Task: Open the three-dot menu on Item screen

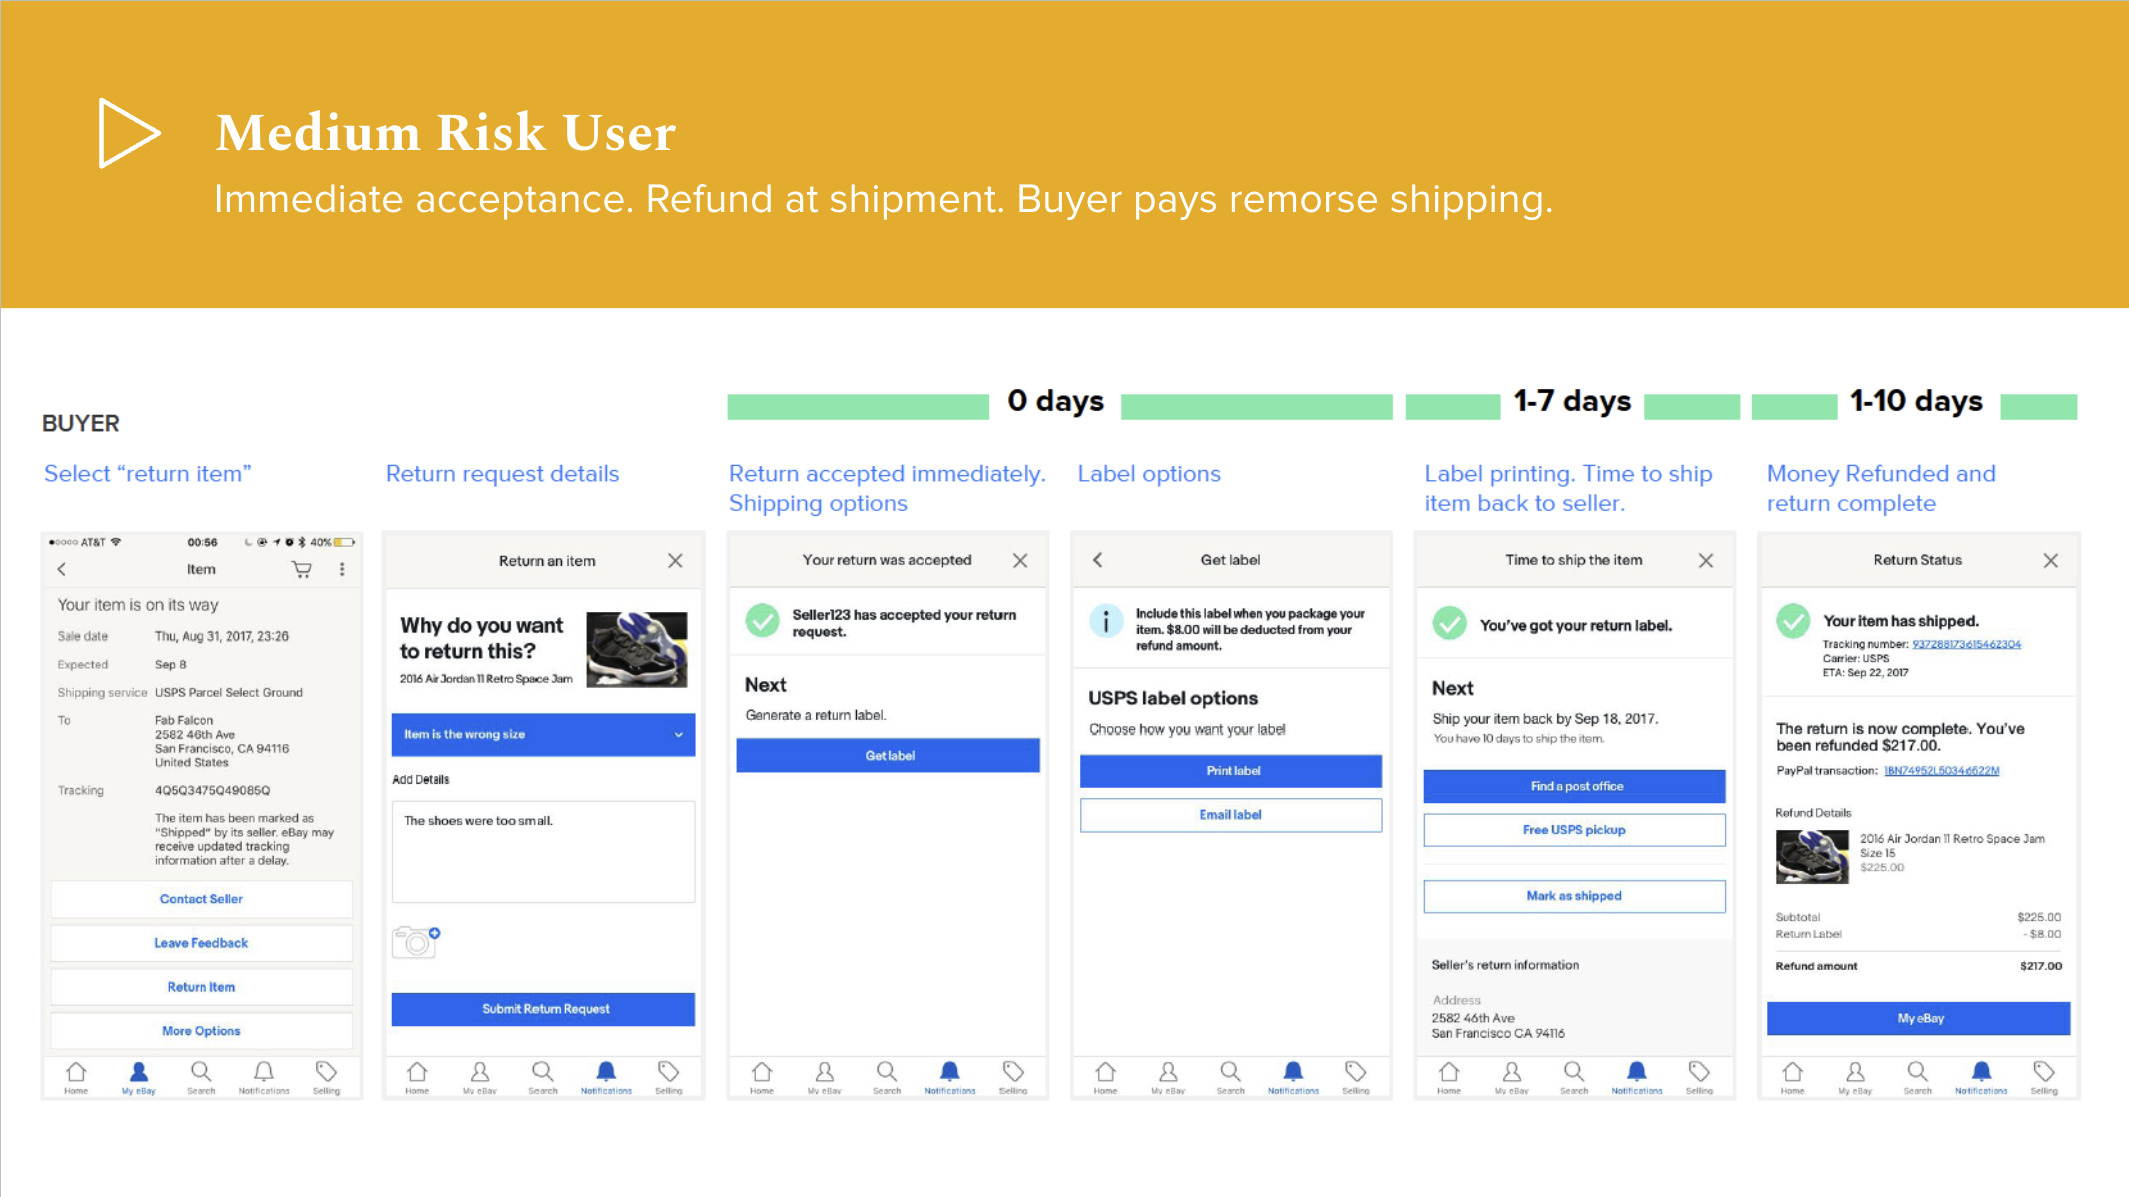Action: [x=342, y=569]
